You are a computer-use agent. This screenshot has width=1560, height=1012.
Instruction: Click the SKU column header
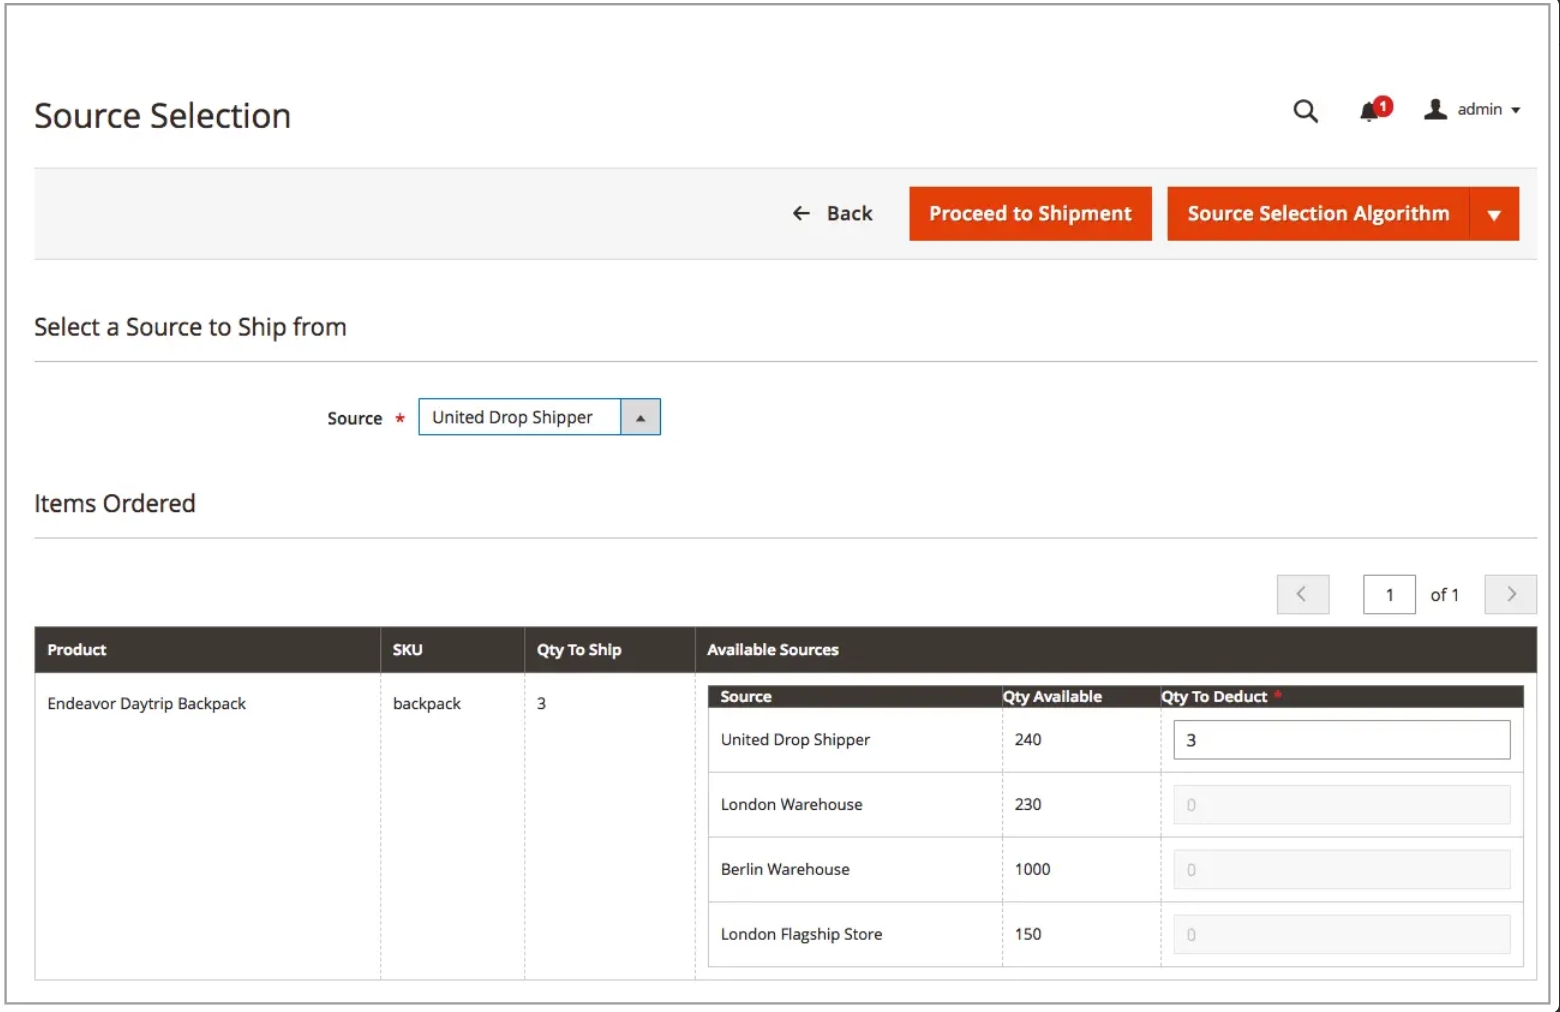[x=452, y=650]
